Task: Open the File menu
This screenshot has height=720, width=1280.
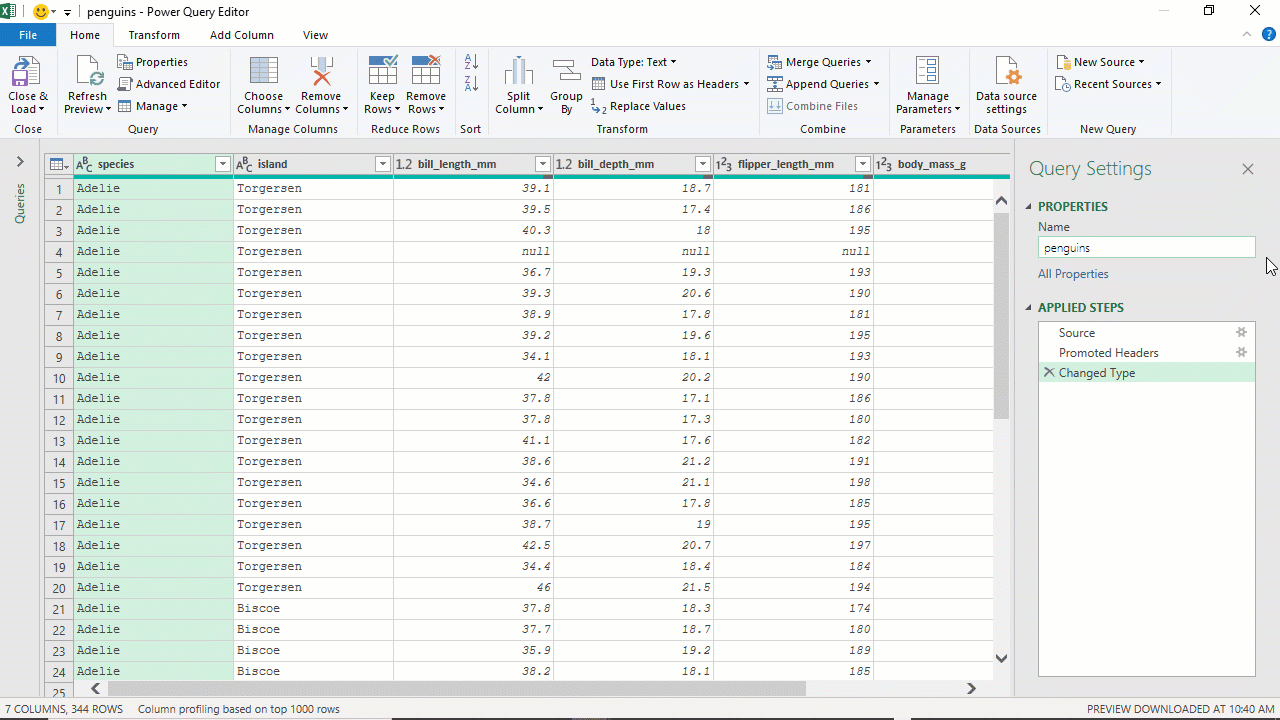Action: [28, 34]
